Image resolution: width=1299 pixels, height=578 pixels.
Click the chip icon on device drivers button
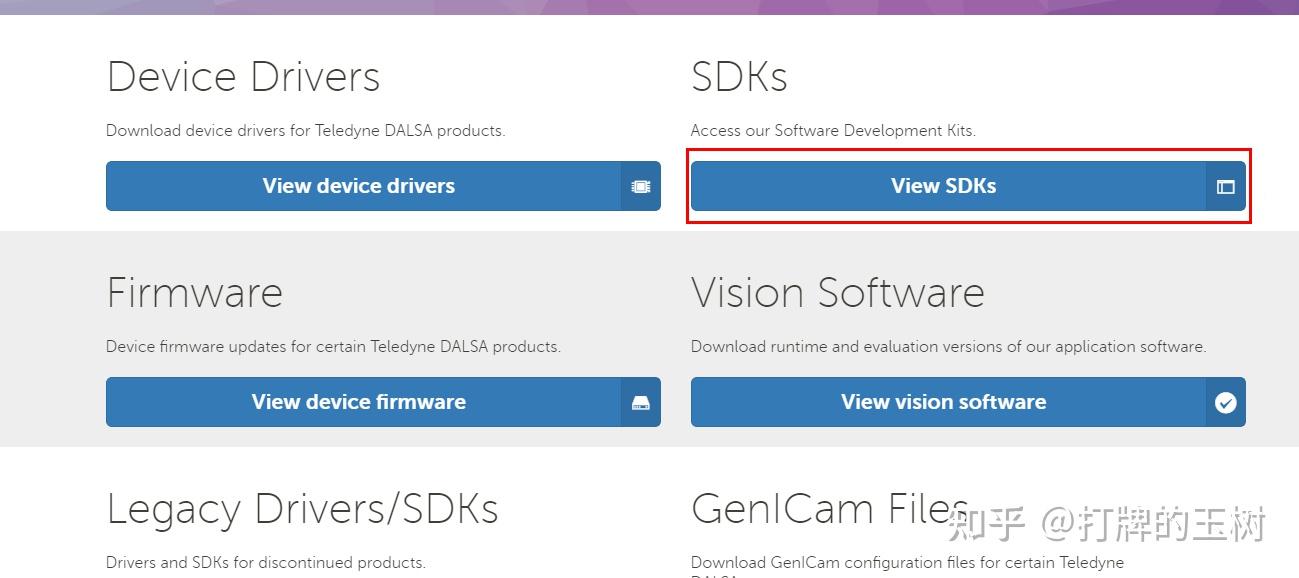coord(641,187)
